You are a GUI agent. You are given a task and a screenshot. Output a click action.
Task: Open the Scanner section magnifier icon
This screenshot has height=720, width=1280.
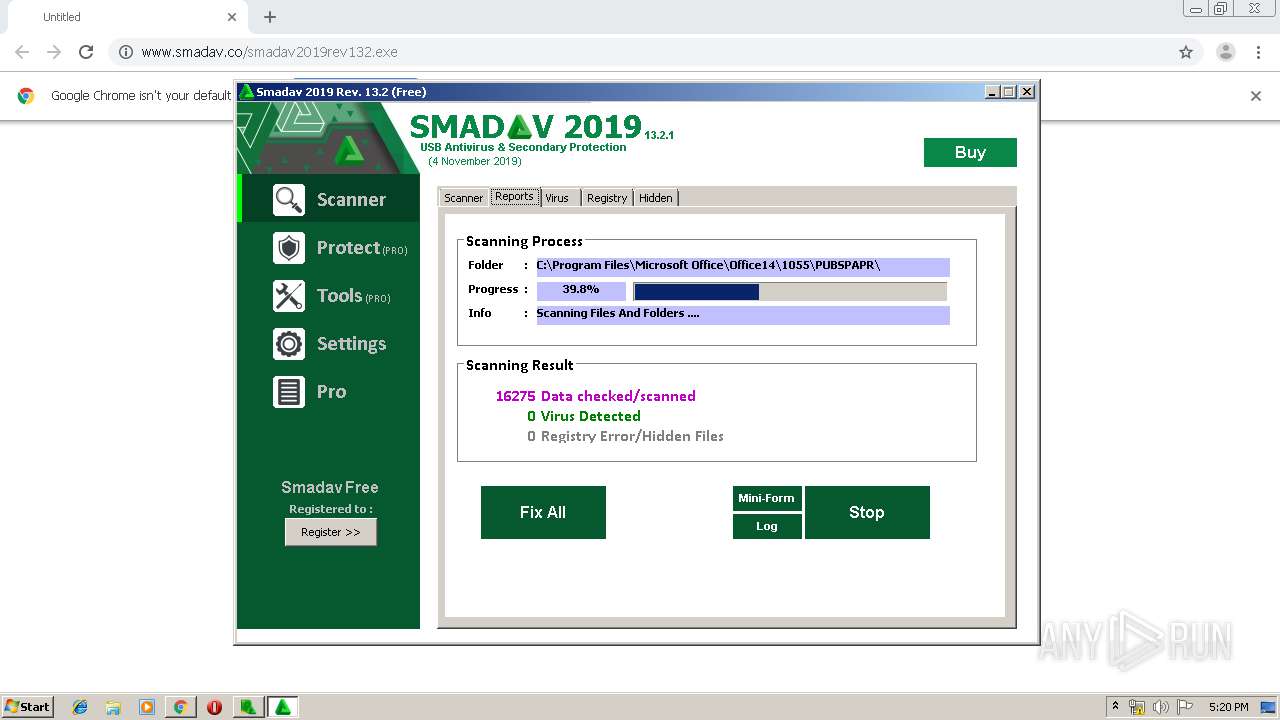point(289,200)
